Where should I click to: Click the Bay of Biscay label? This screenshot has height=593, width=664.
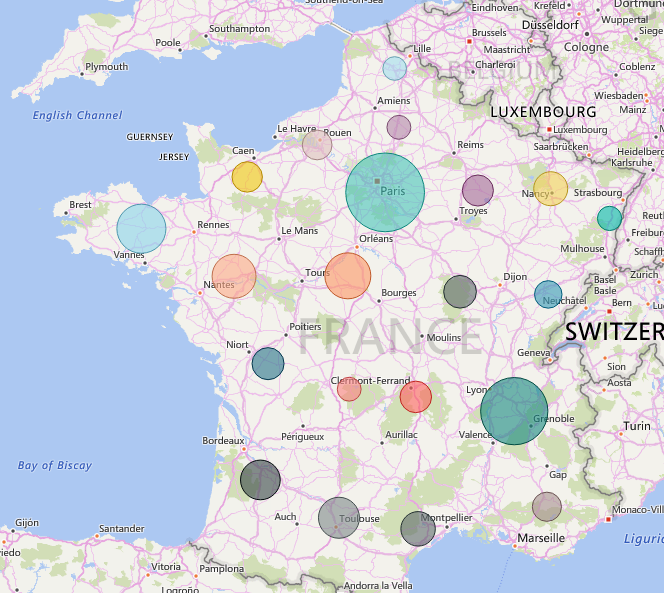tap(55, 466)
